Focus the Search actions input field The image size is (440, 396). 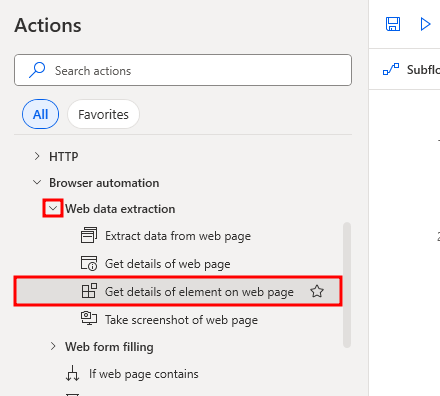tap(183, 70)
